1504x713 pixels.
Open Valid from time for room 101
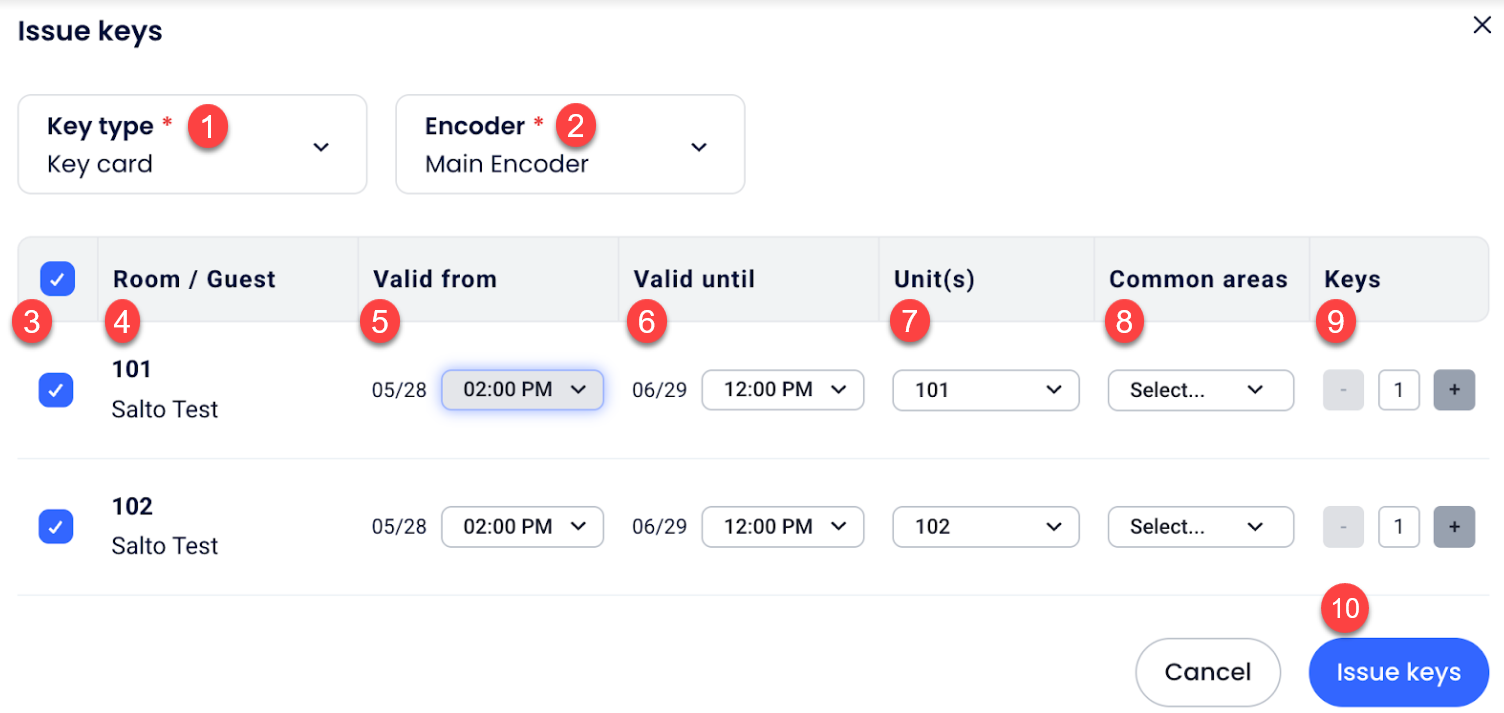(522, 390)
